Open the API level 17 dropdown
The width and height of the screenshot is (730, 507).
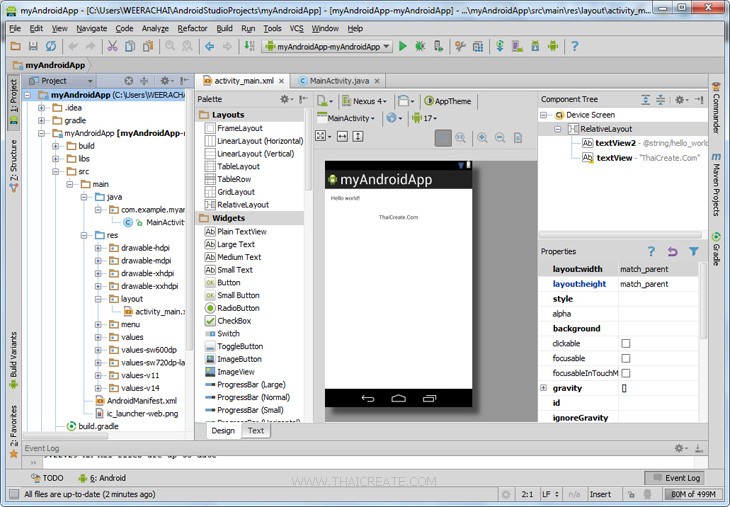(x=424, y=118)
